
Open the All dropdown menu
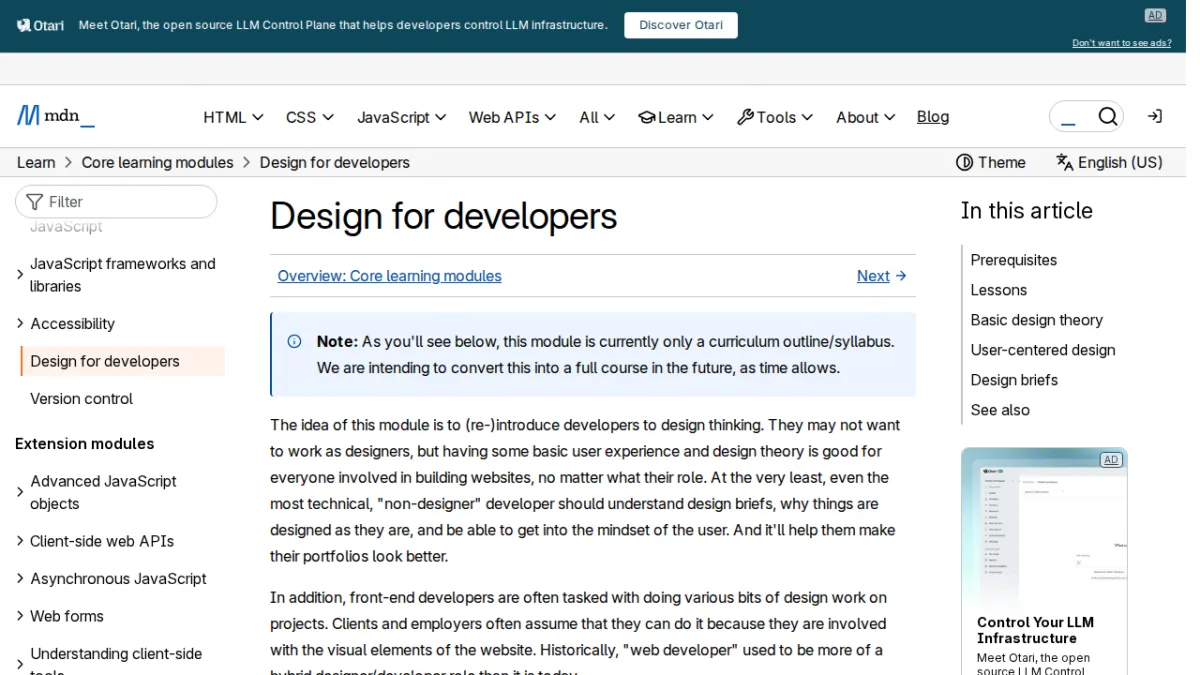(597, 117)
